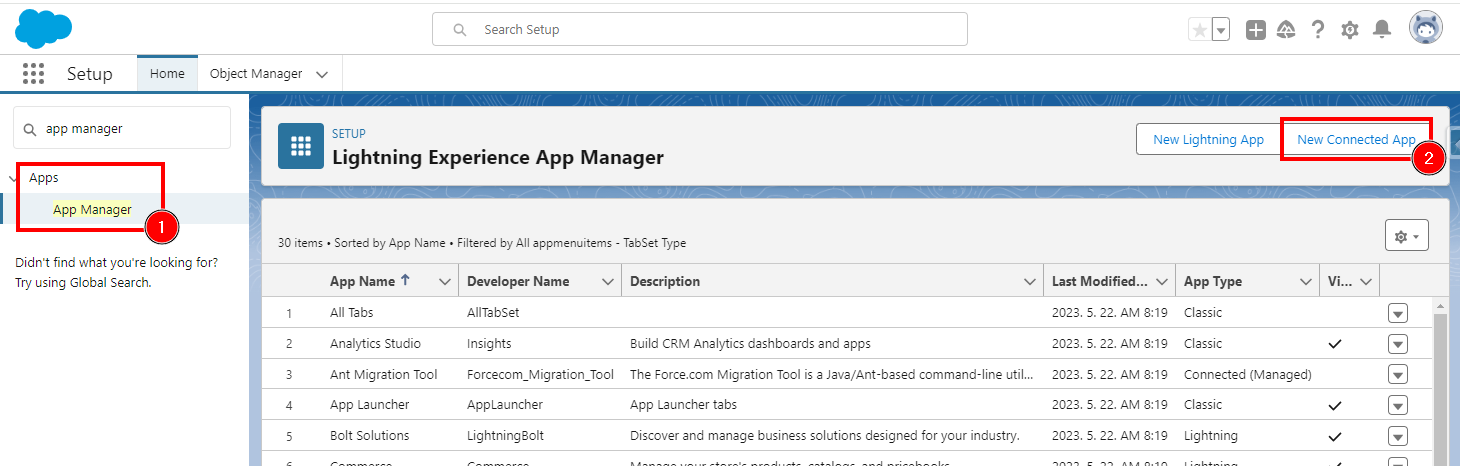Open the App Name column menu chevron

point(445,282)
